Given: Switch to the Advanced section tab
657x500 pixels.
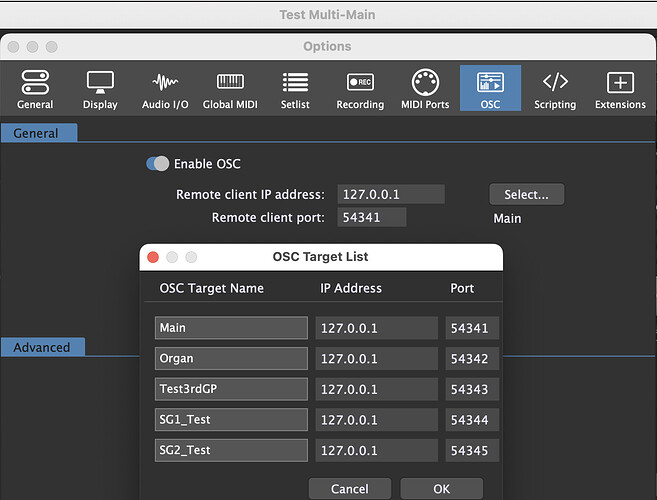Looking at the screenshot, I should click(42, 347).
